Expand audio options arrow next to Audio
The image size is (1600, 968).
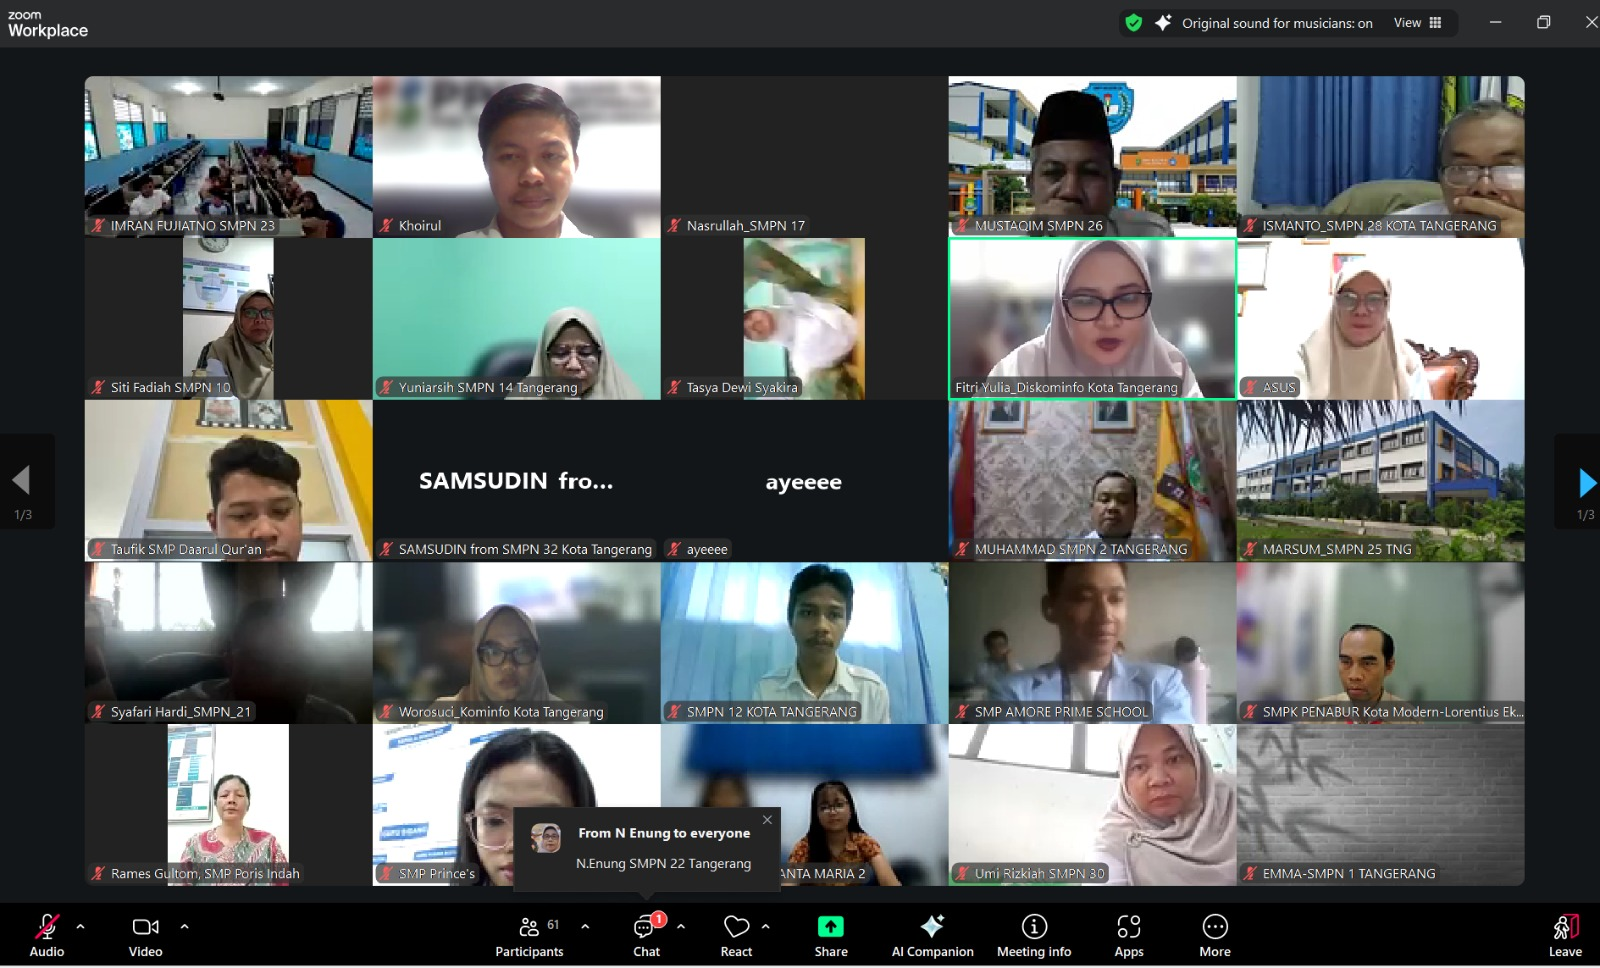pos(81,926)
